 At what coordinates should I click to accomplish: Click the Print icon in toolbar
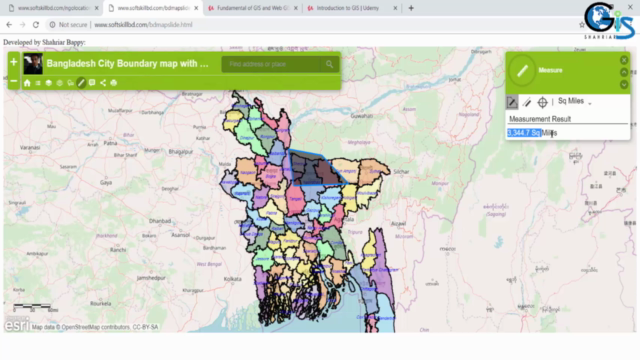[113, 83]
